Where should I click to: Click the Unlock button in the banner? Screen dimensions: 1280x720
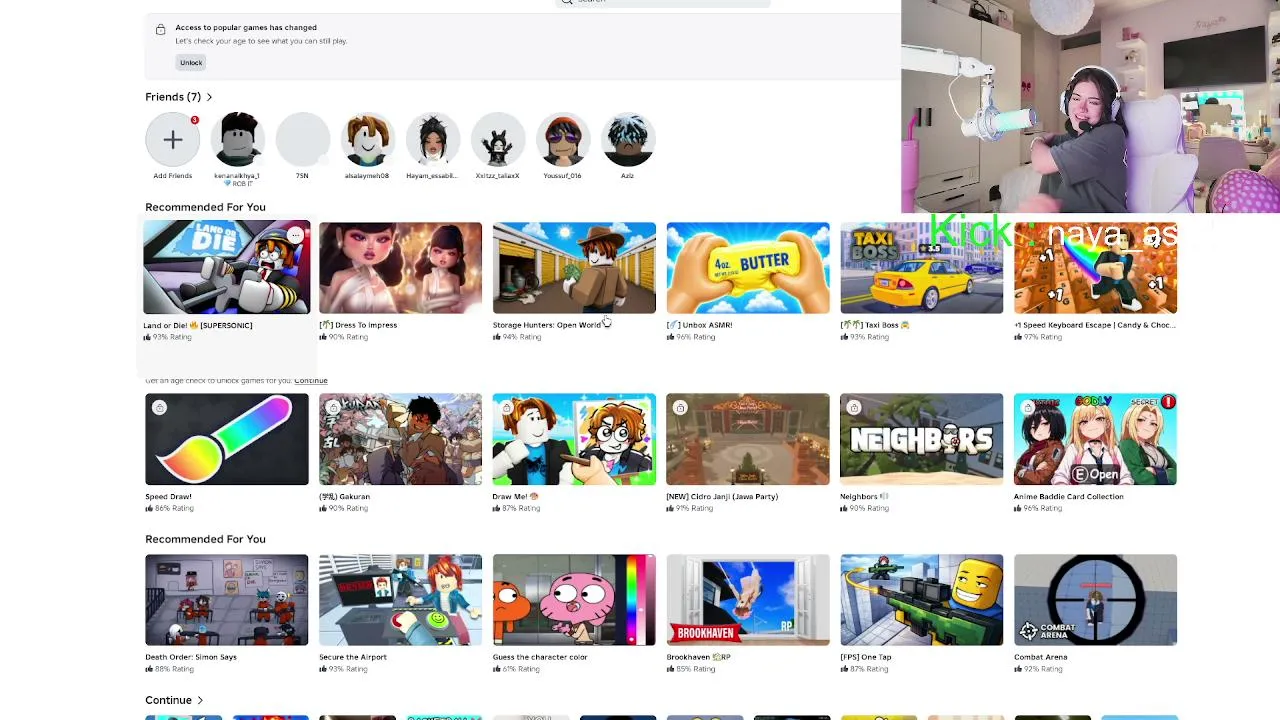191,62
